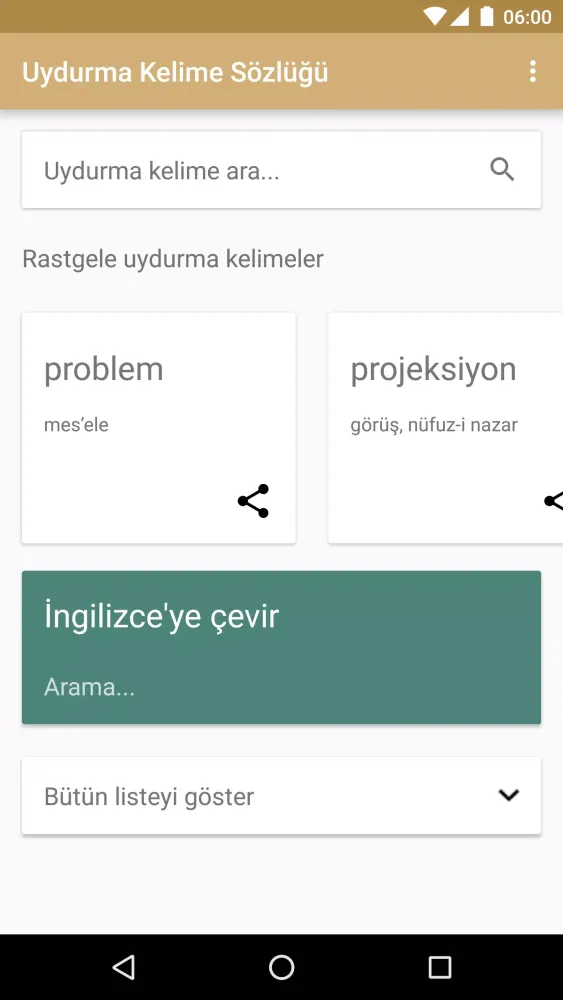This screenshot has width=563, height=1000.
Task: Open the "projeksiyon" word card
Action: (x=446, y=428)
